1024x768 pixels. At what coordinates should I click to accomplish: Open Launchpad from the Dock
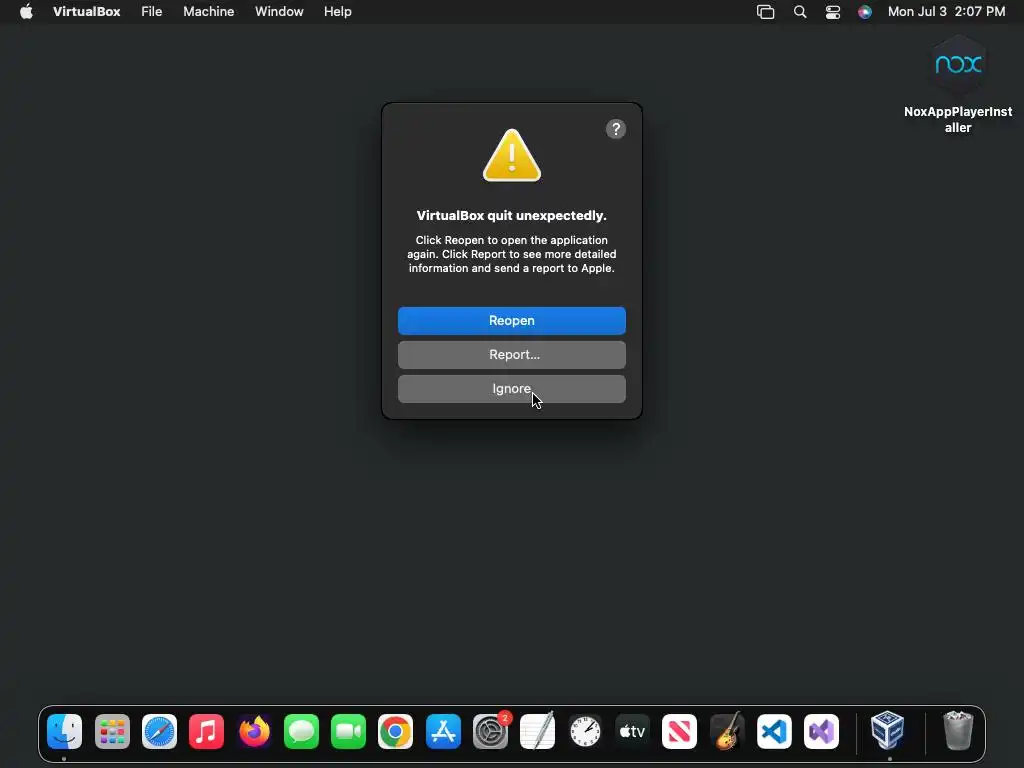tap(112, 731)
